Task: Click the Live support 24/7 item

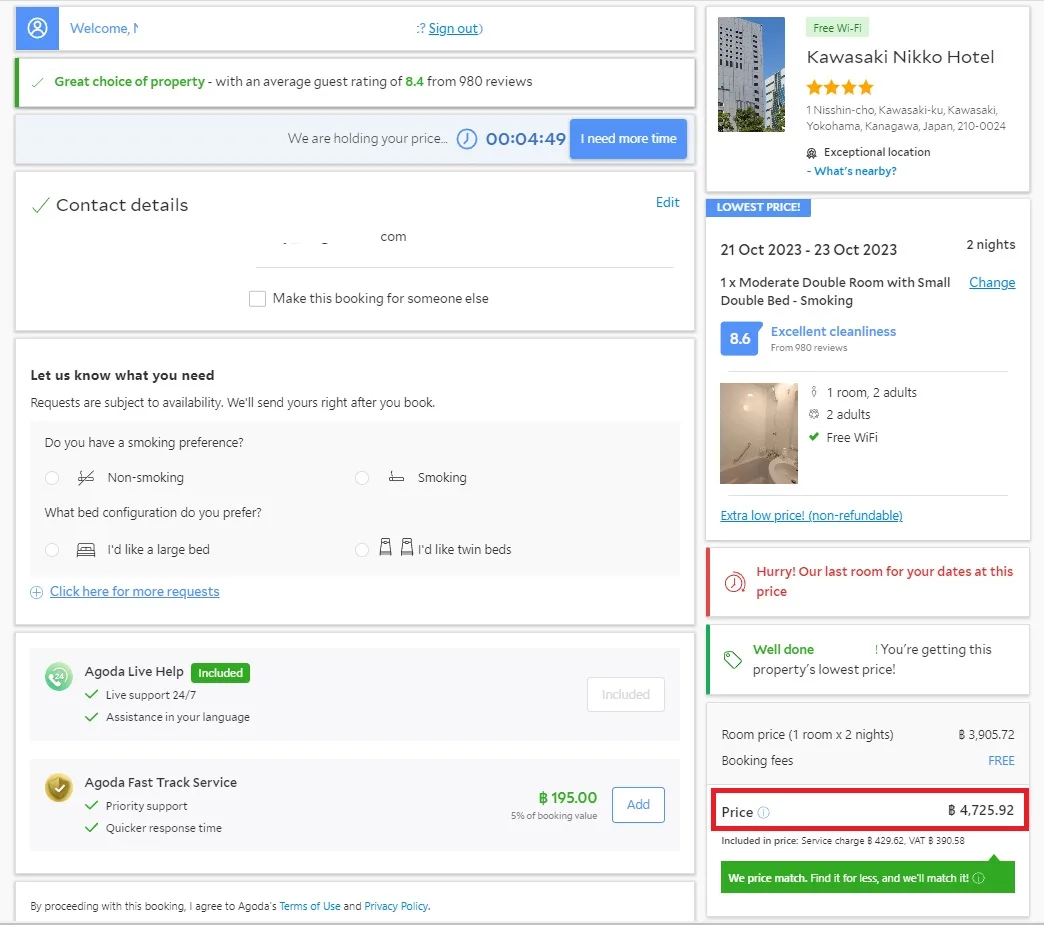Action: [x=150, y=695]
